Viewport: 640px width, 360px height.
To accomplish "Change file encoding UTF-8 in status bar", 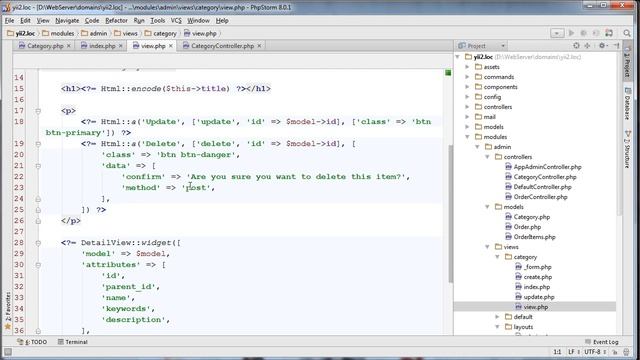I will (x=595, y=352).
